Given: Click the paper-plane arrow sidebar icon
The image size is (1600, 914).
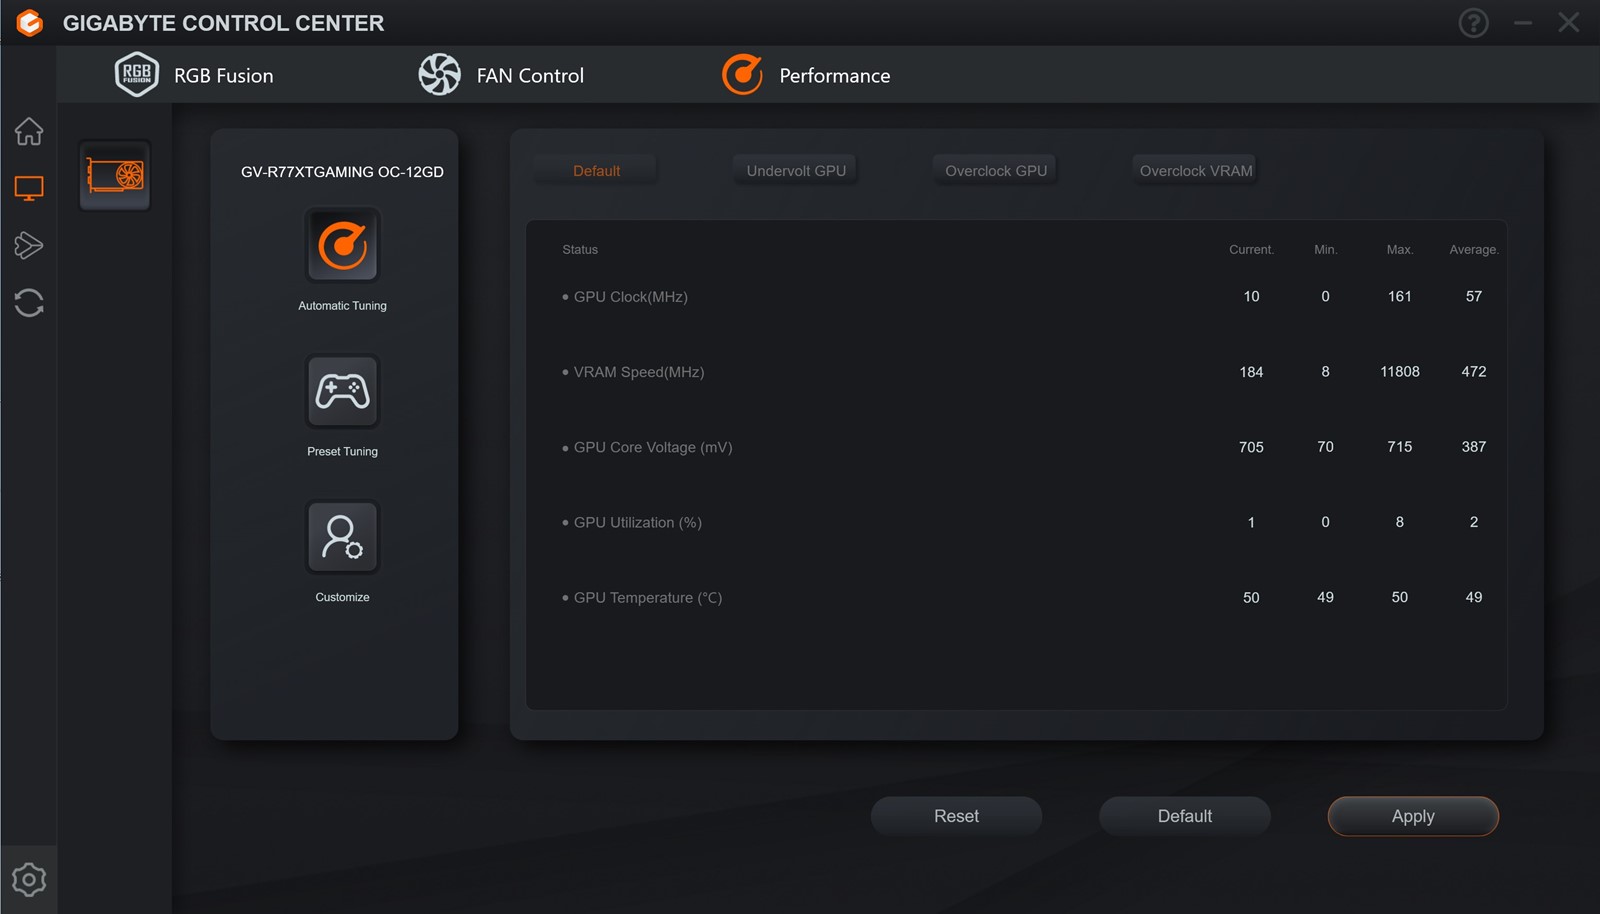Looking at the screenshot, I should pos(29,245).
